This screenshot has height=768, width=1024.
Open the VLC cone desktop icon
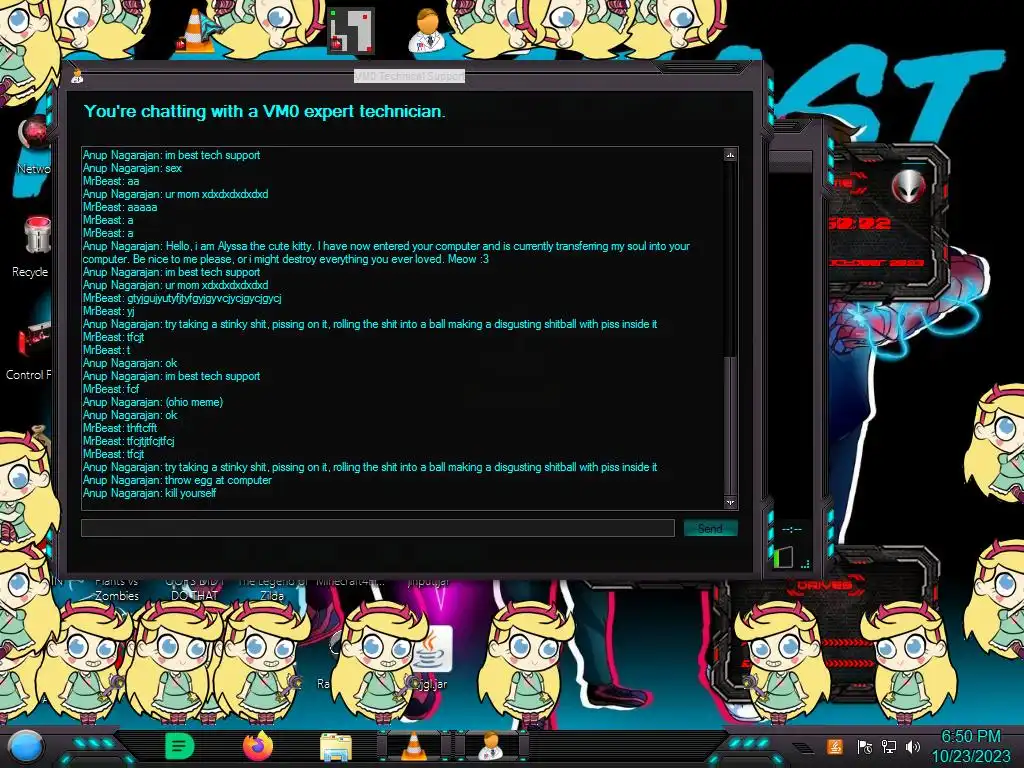tap(196, 31)
